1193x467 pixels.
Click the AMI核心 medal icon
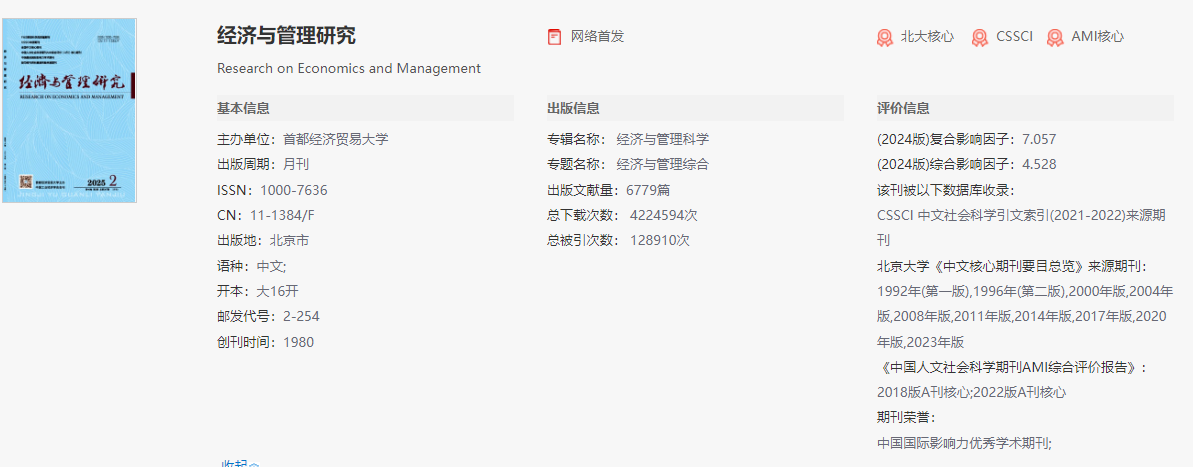click(1055, 37)
